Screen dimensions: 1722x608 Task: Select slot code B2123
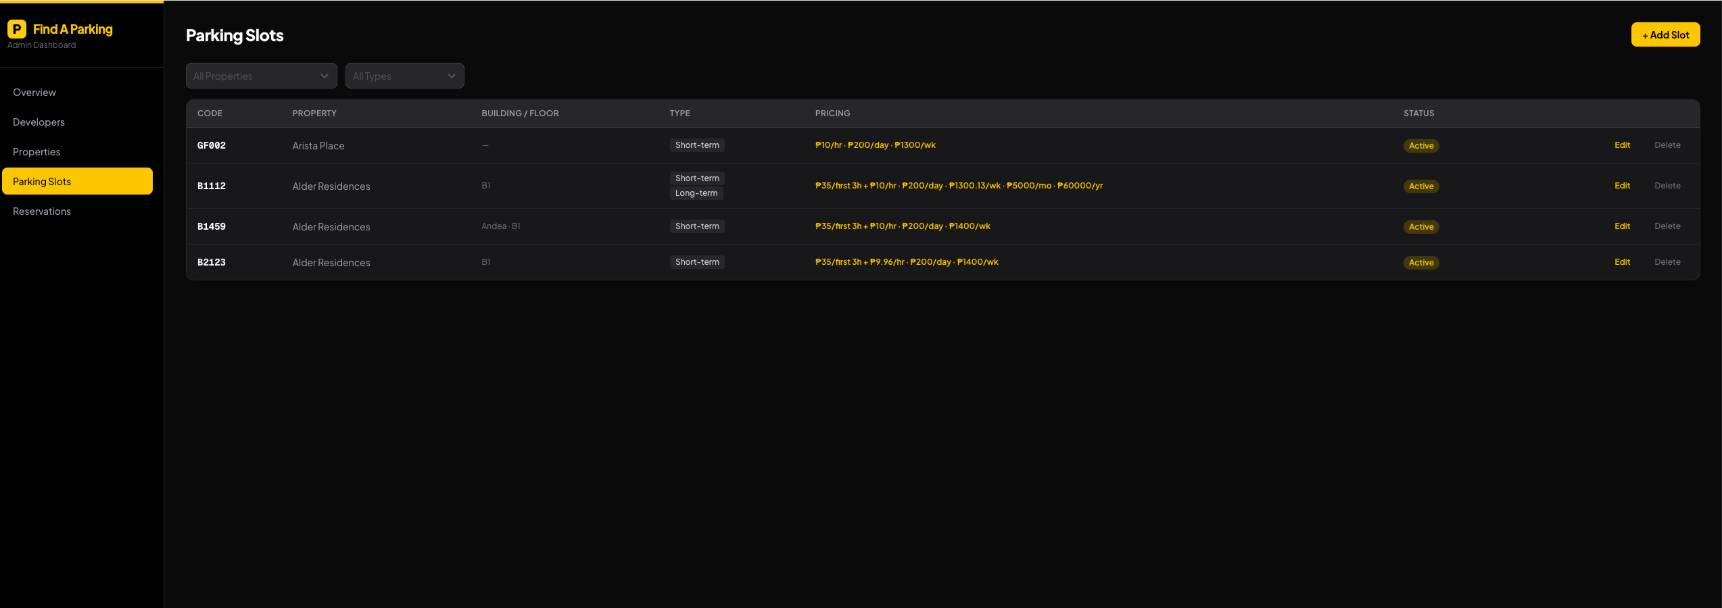pyautogui.click(x=211, y=263)
